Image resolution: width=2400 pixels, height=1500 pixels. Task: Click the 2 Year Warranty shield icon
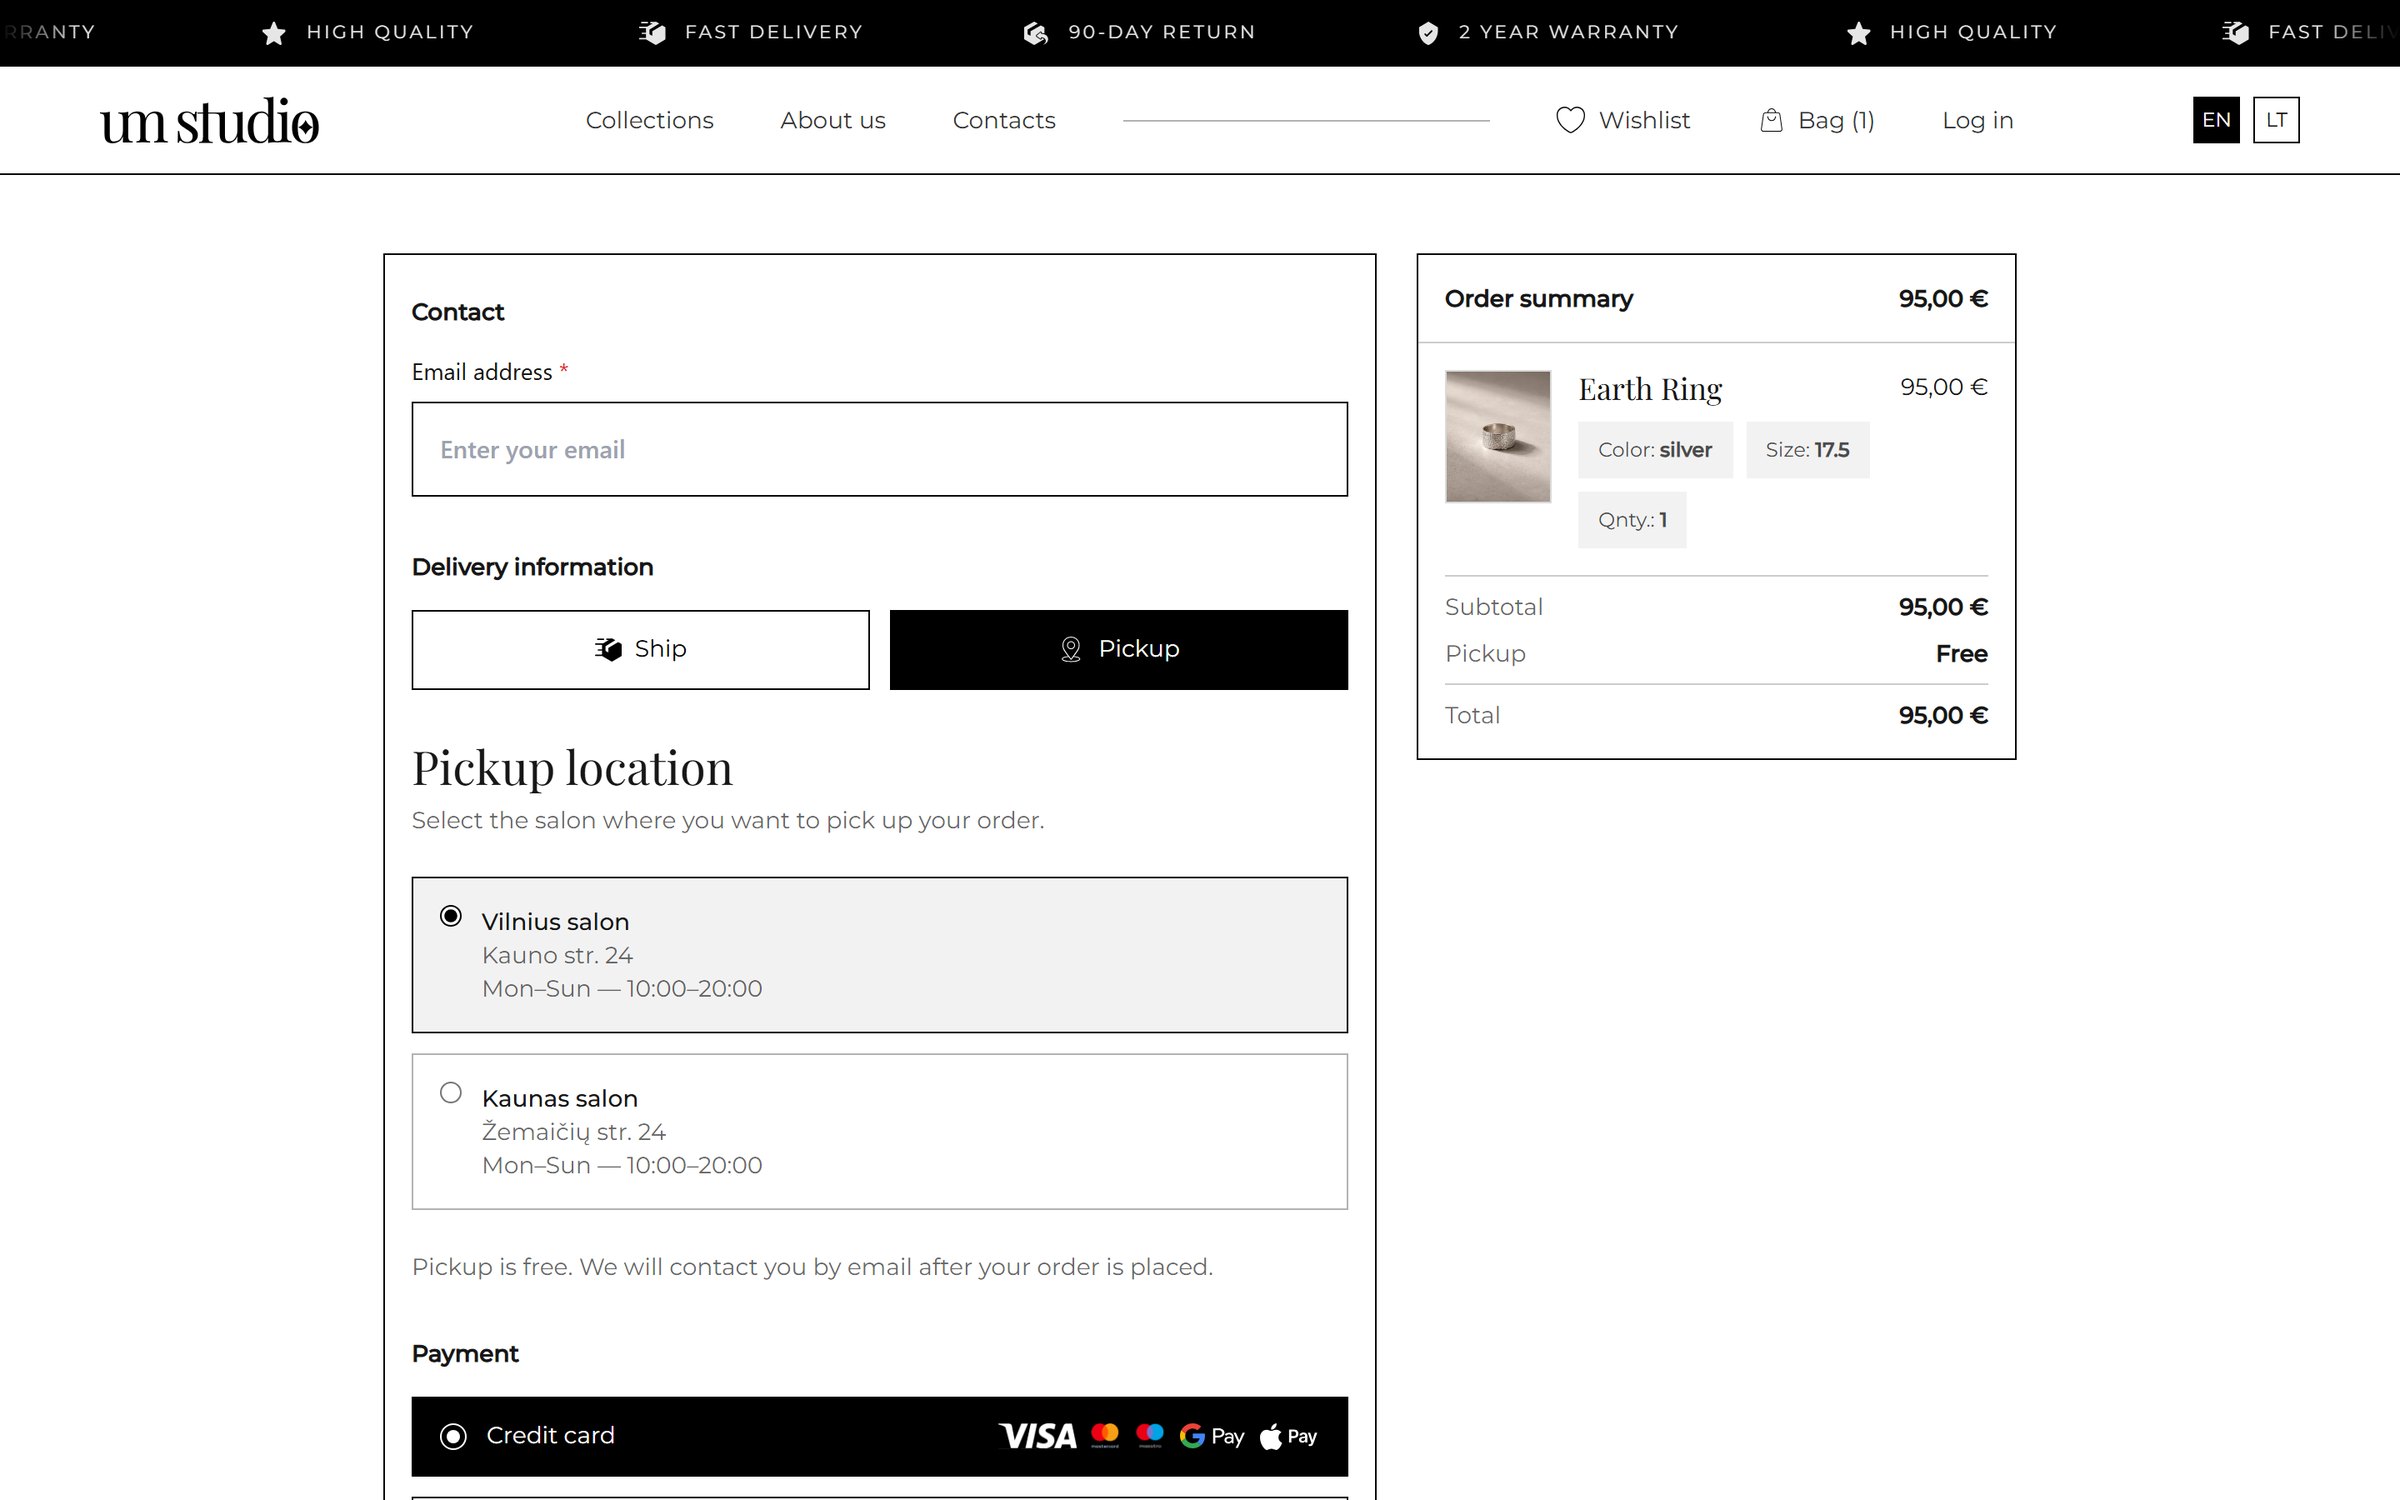click(x=1428, y=33)
